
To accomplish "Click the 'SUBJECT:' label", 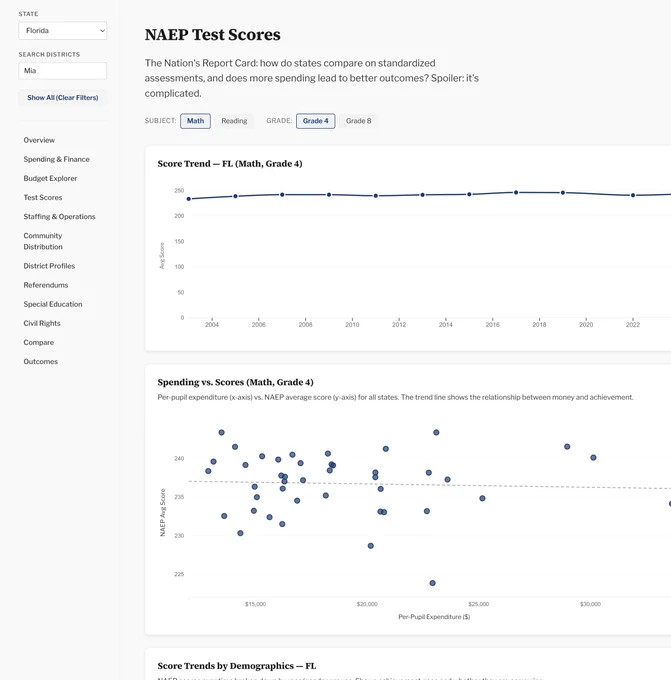I will pyautogui.click(x=160, y=121).
